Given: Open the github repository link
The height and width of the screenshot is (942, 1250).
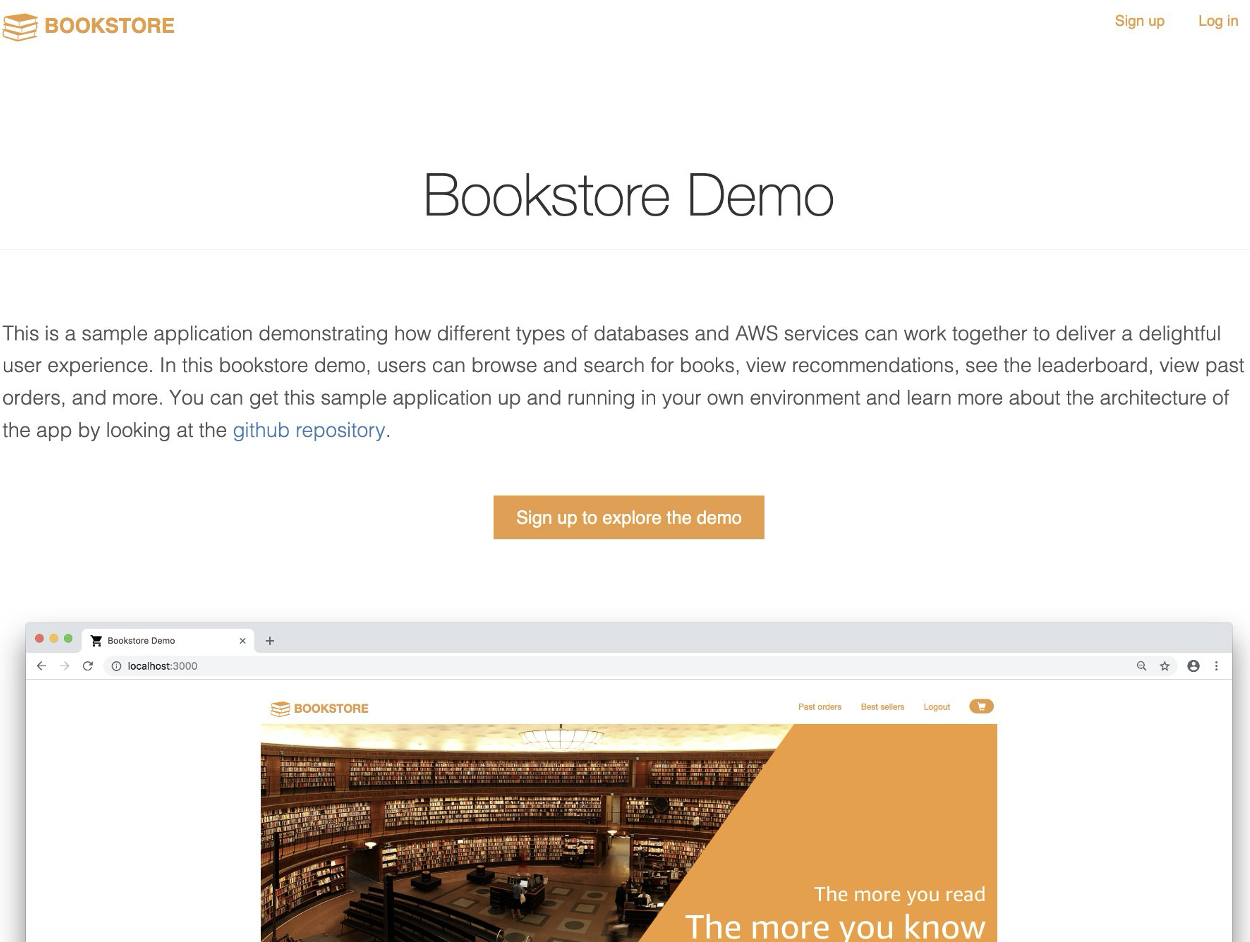Looking at the screenshot, I should click(x=308, y=430).
